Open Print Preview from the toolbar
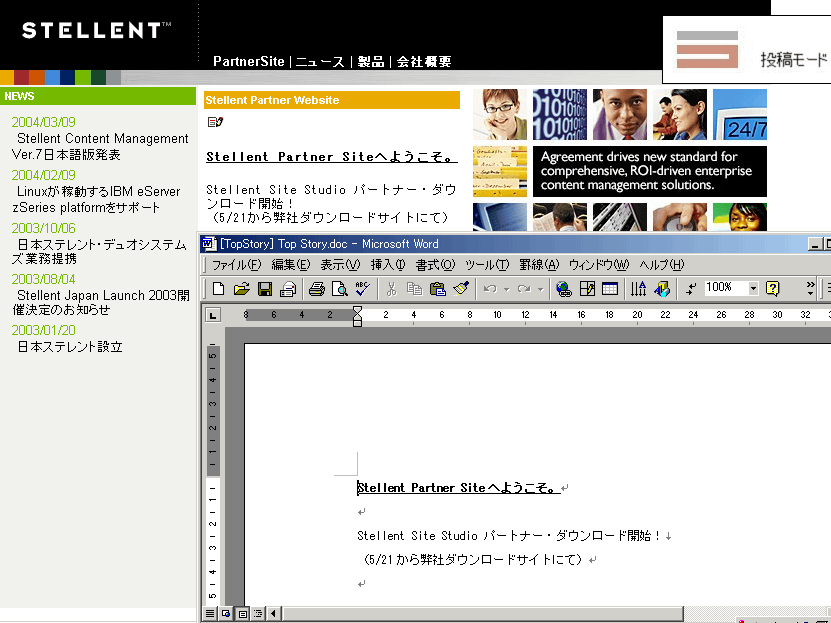Viewport: 831px width, 623px height. (340, 289)
